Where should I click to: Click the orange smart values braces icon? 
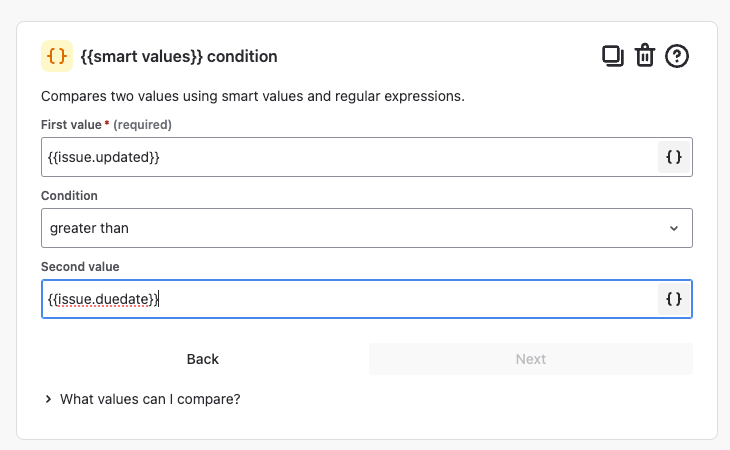click(x=57, y=56)
